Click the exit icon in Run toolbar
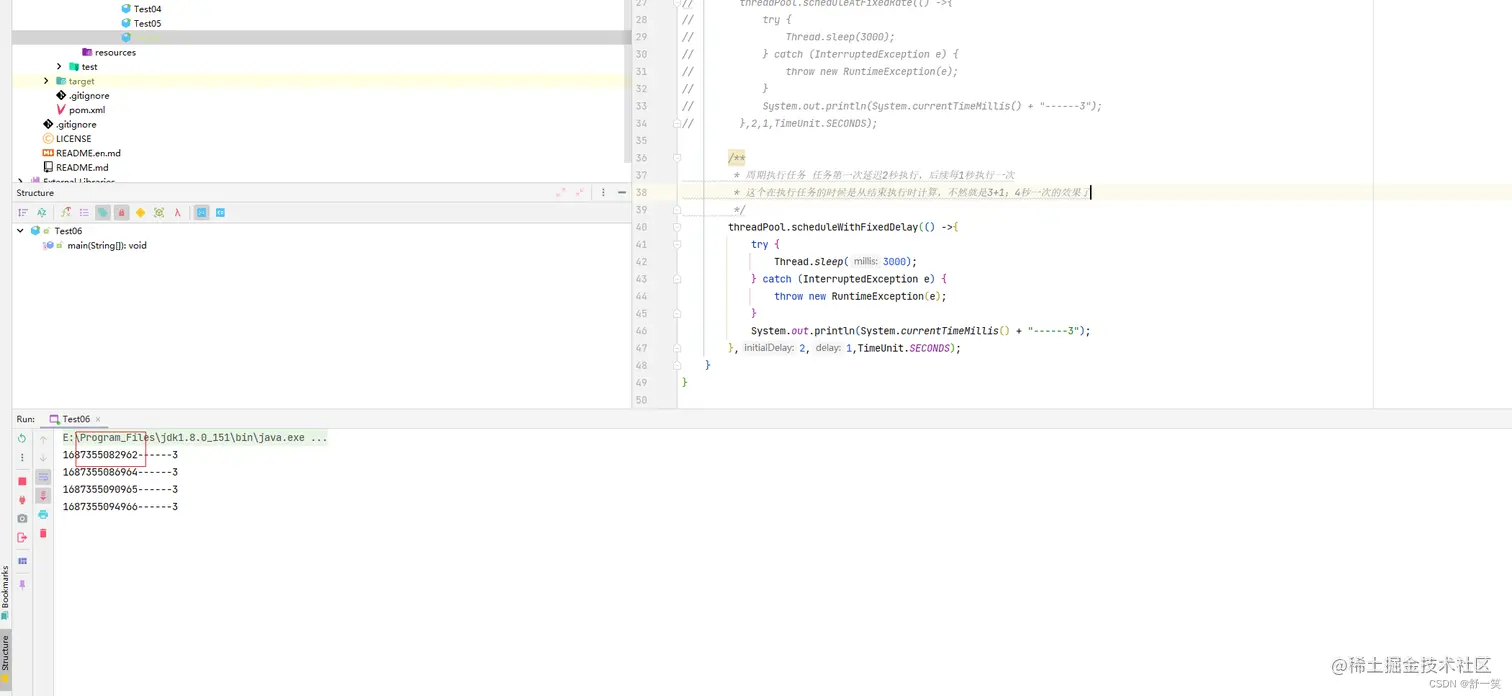 click(x=22, y=537)
